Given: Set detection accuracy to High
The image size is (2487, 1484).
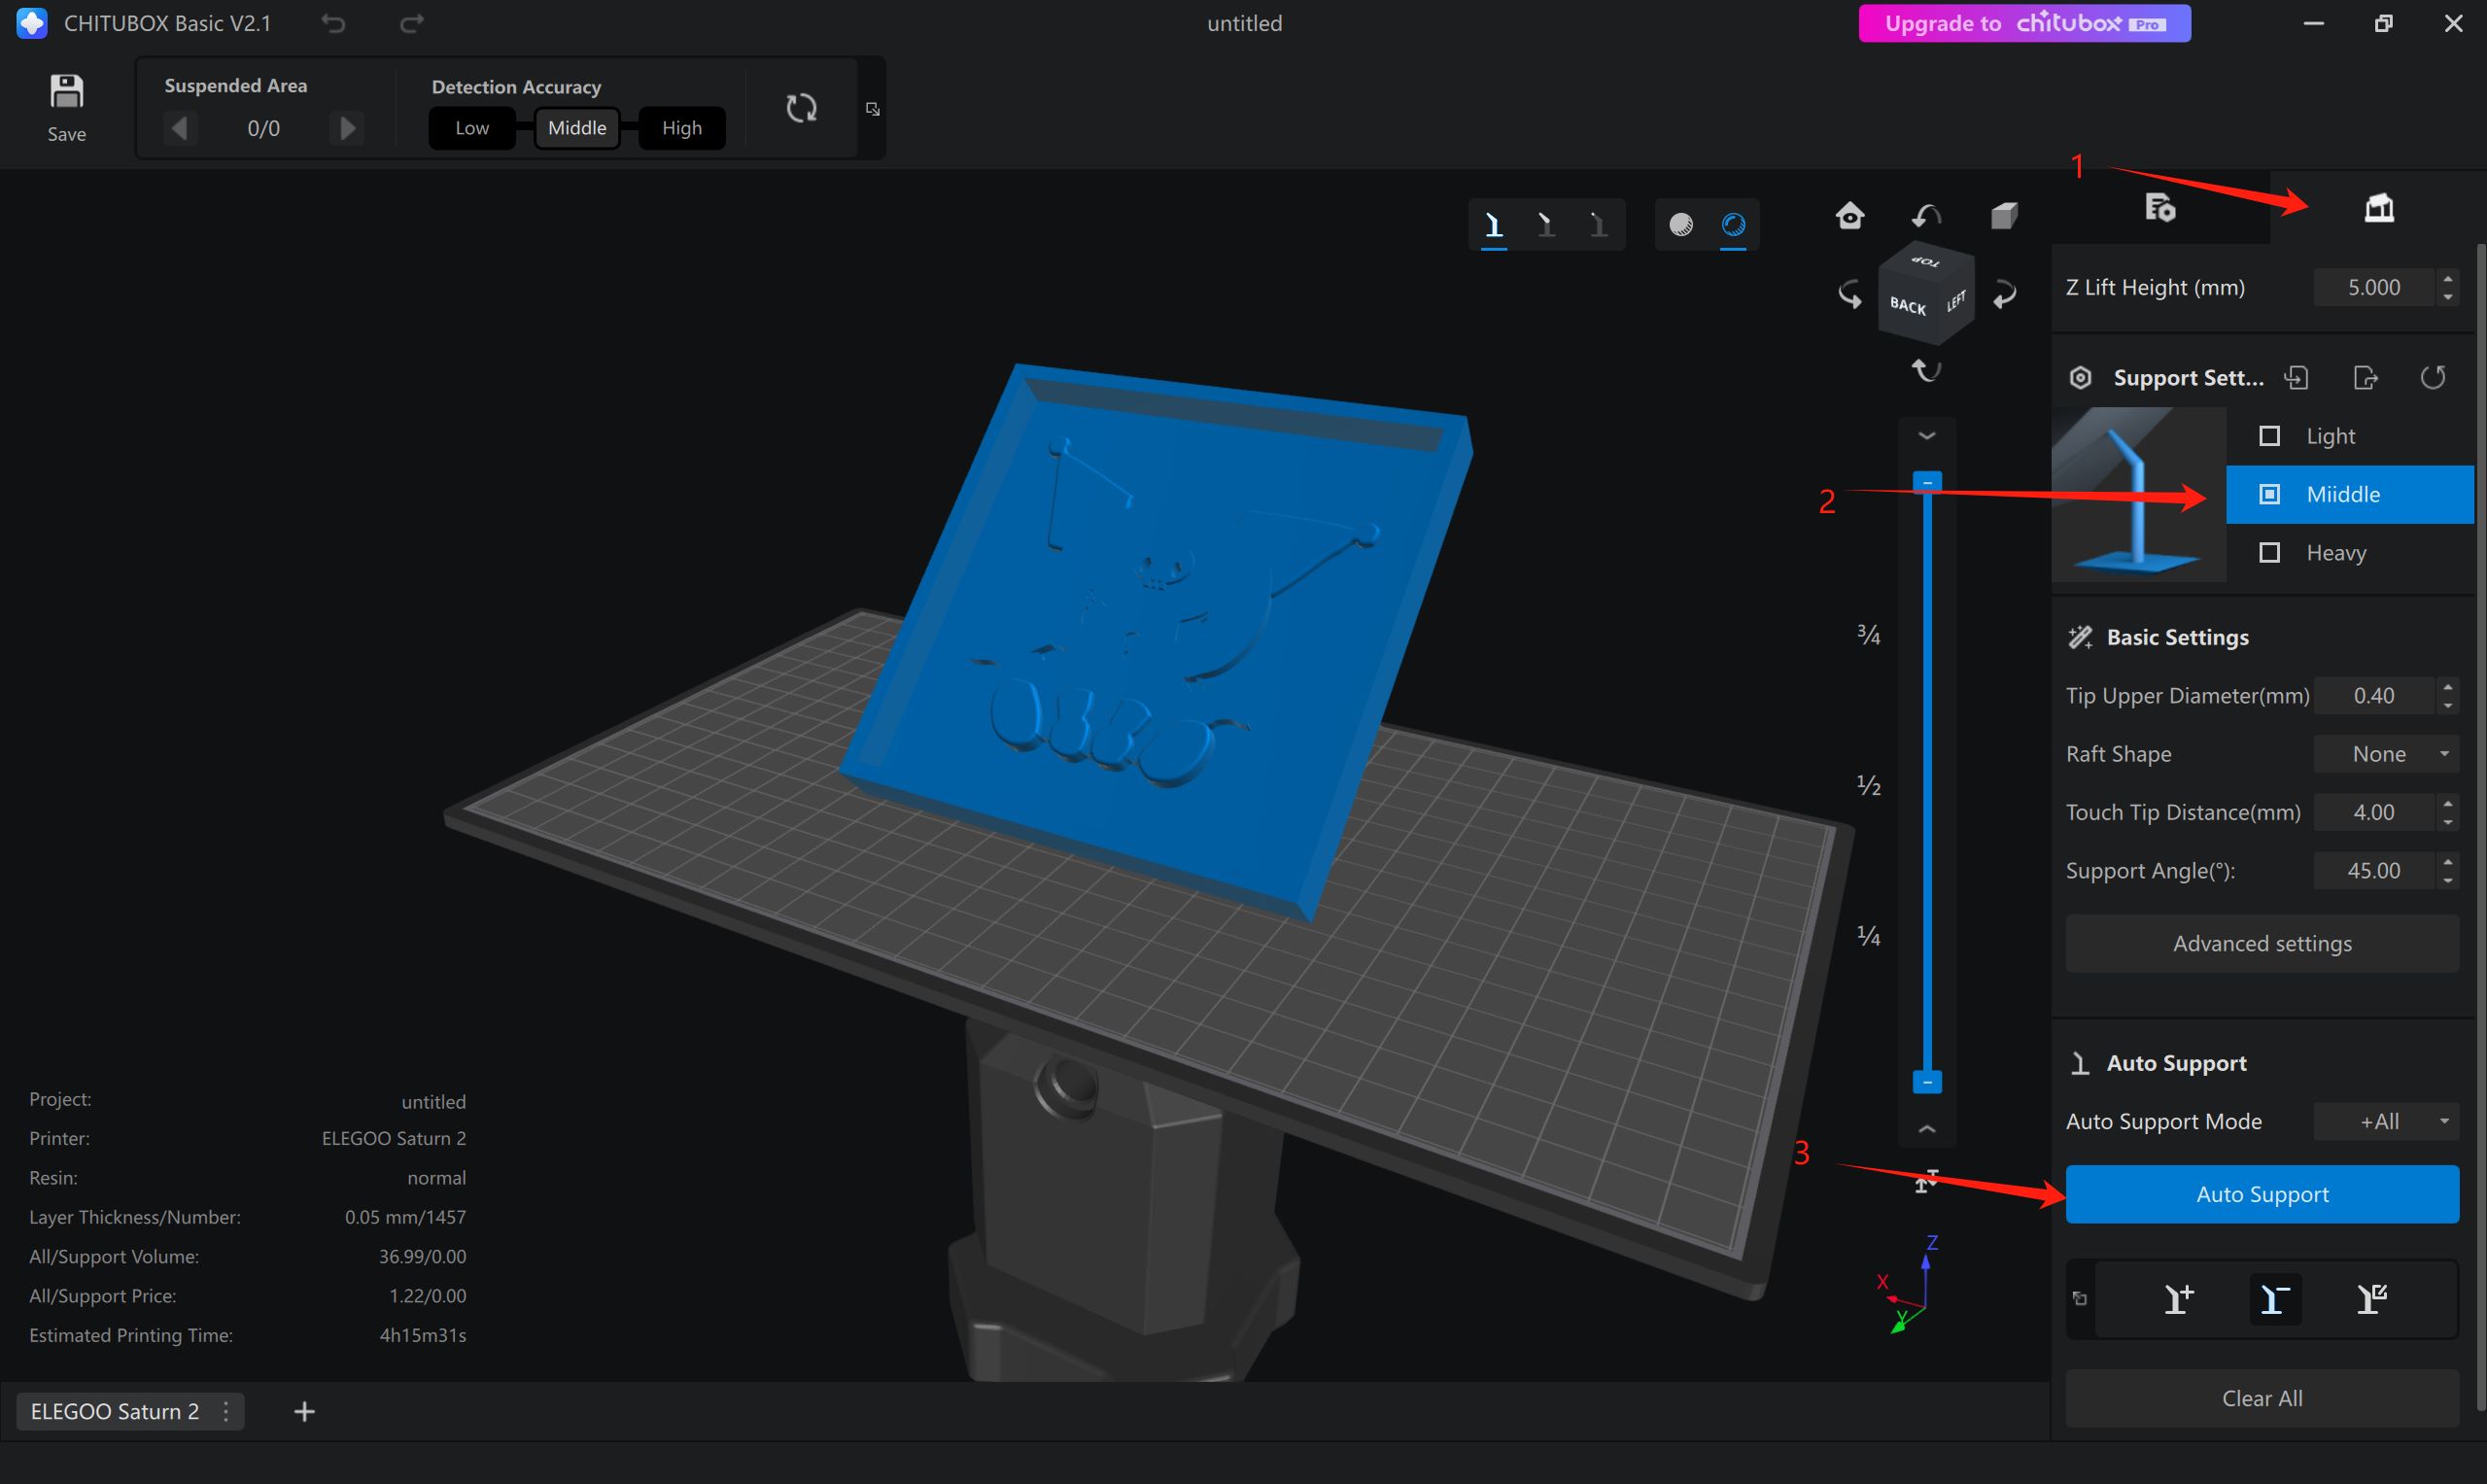Looking at the screenshot, I should (x=682, y=128).
